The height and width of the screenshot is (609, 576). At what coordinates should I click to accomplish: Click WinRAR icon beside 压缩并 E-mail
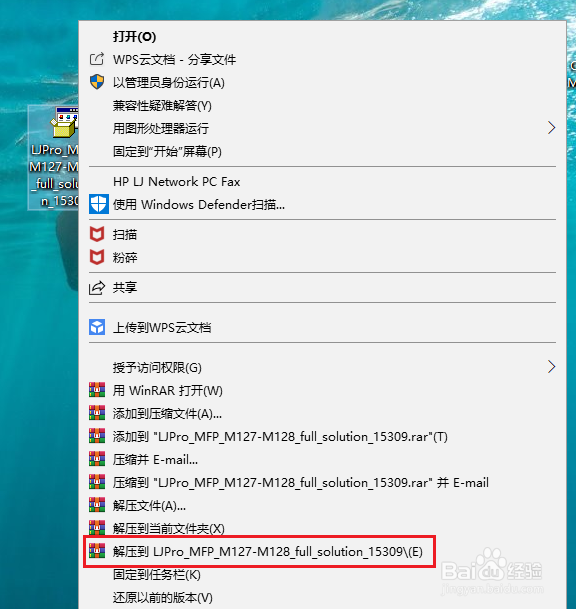pyautogui.click(x=97, y=459)
